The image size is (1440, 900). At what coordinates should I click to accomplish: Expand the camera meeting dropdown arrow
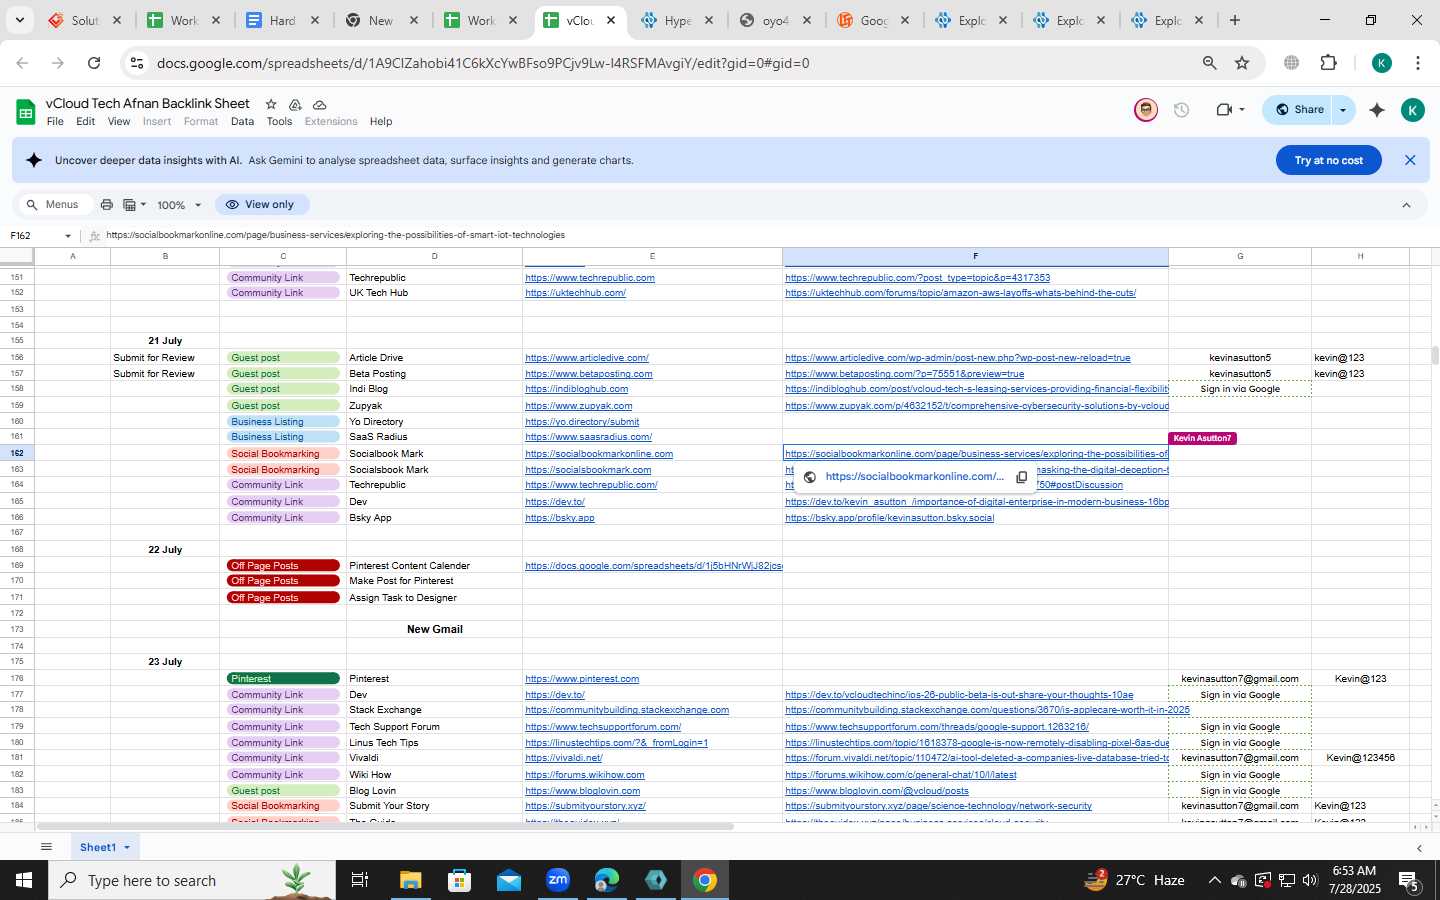pos(1242,110)
